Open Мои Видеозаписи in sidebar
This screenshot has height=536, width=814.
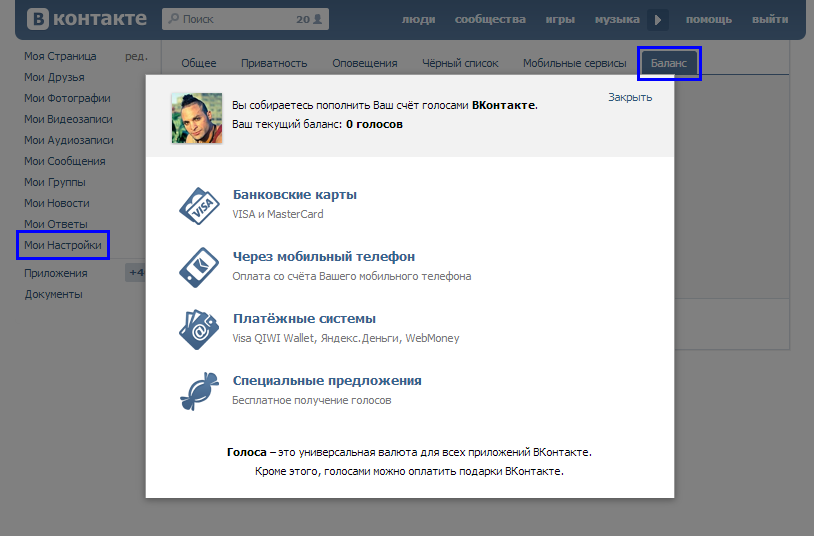click(x=68, y=119)
